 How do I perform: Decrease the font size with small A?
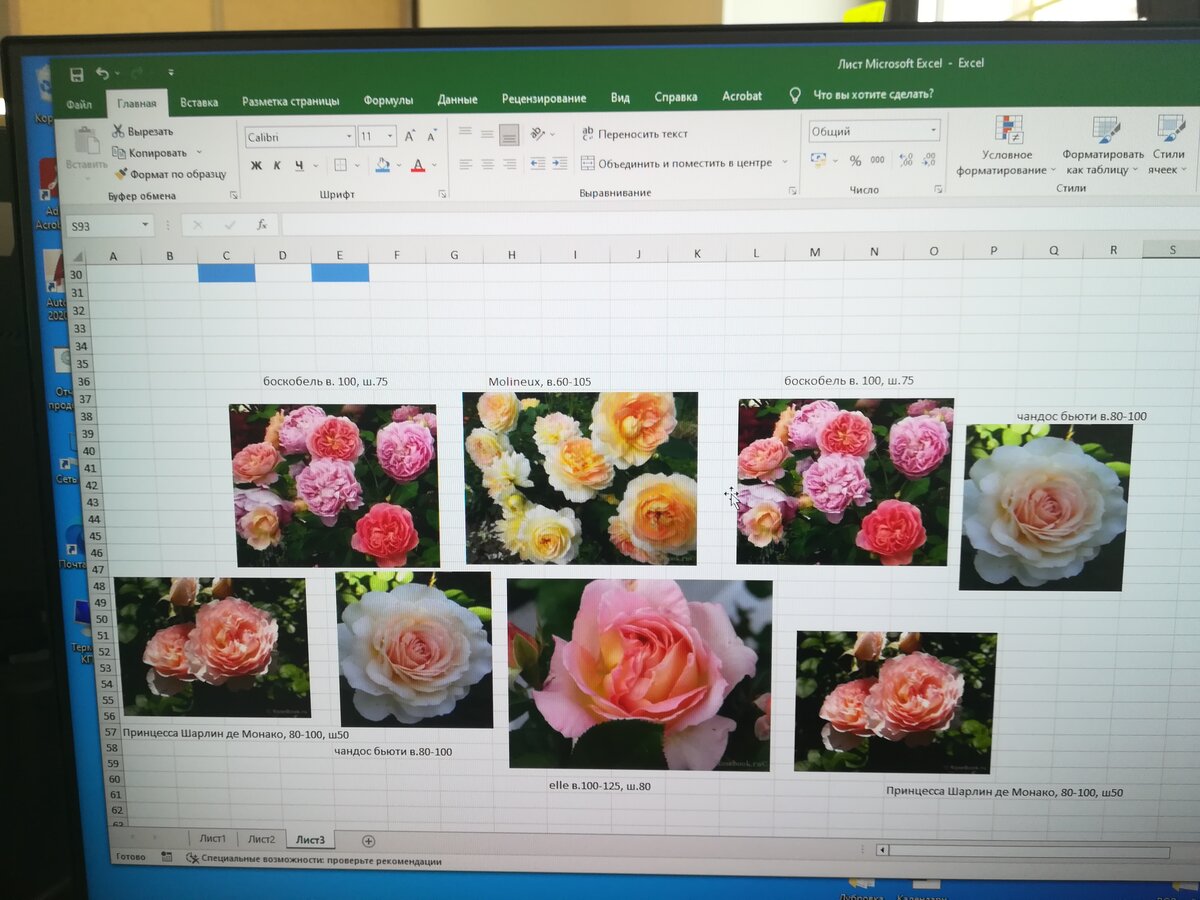tap(432, 136)
